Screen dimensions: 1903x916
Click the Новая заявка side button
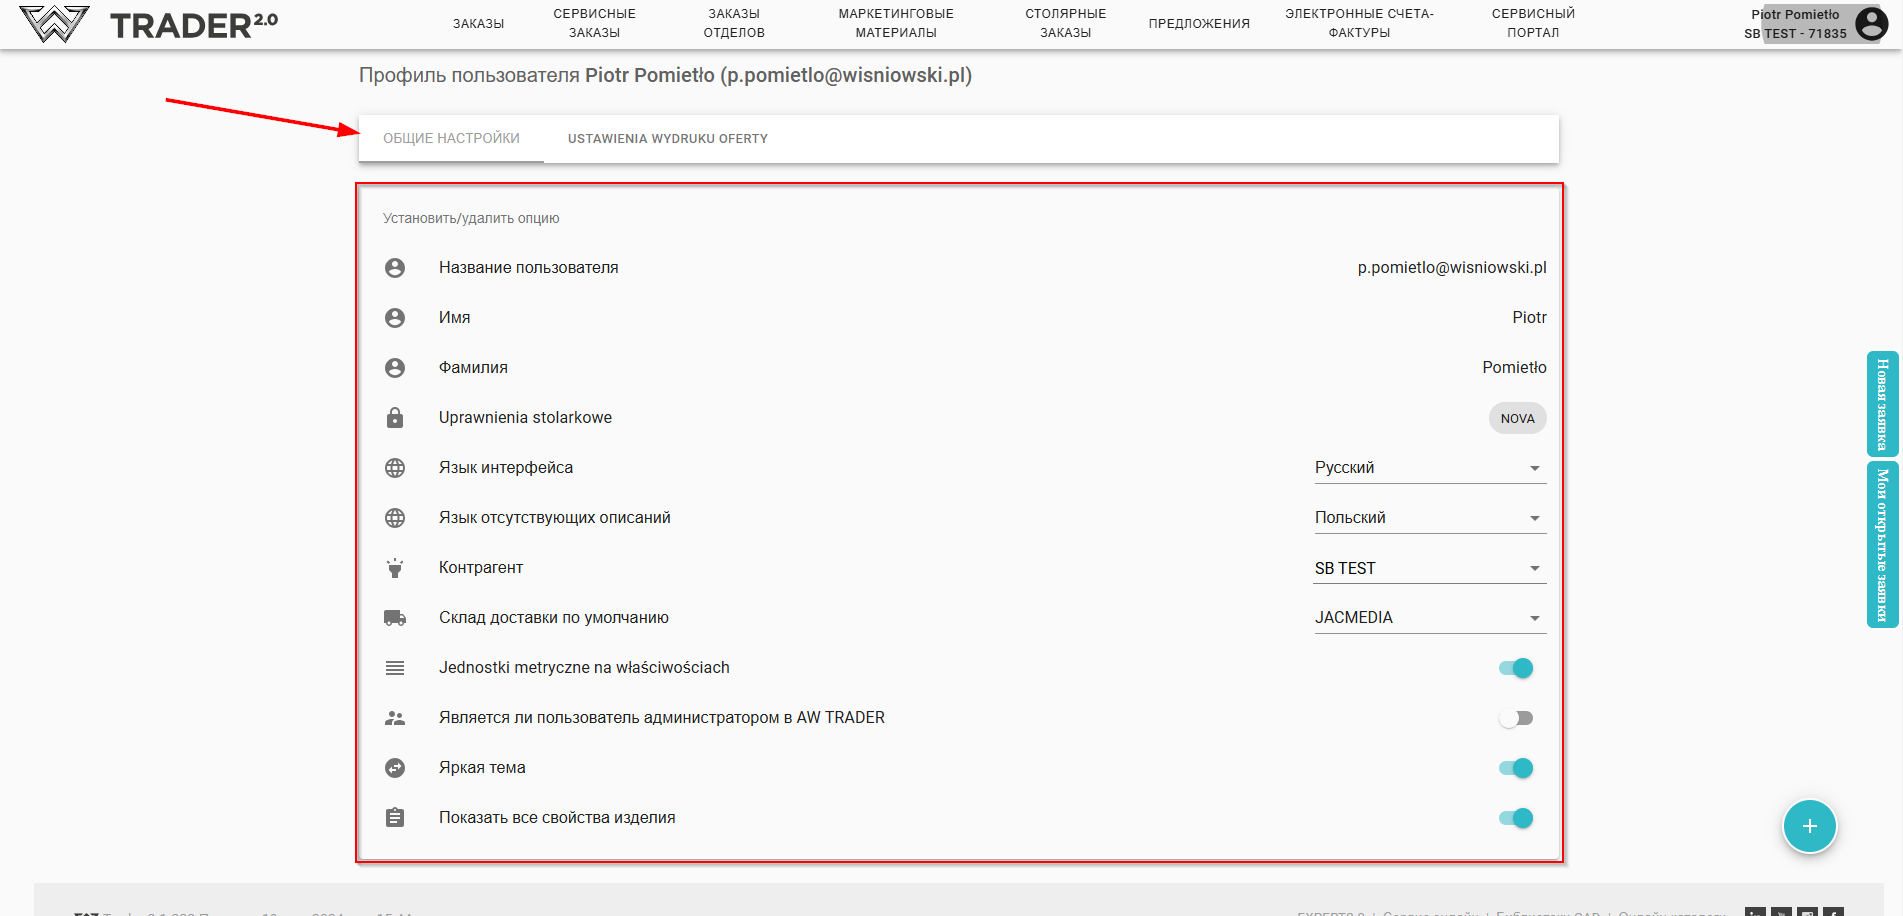point(1882,404)
